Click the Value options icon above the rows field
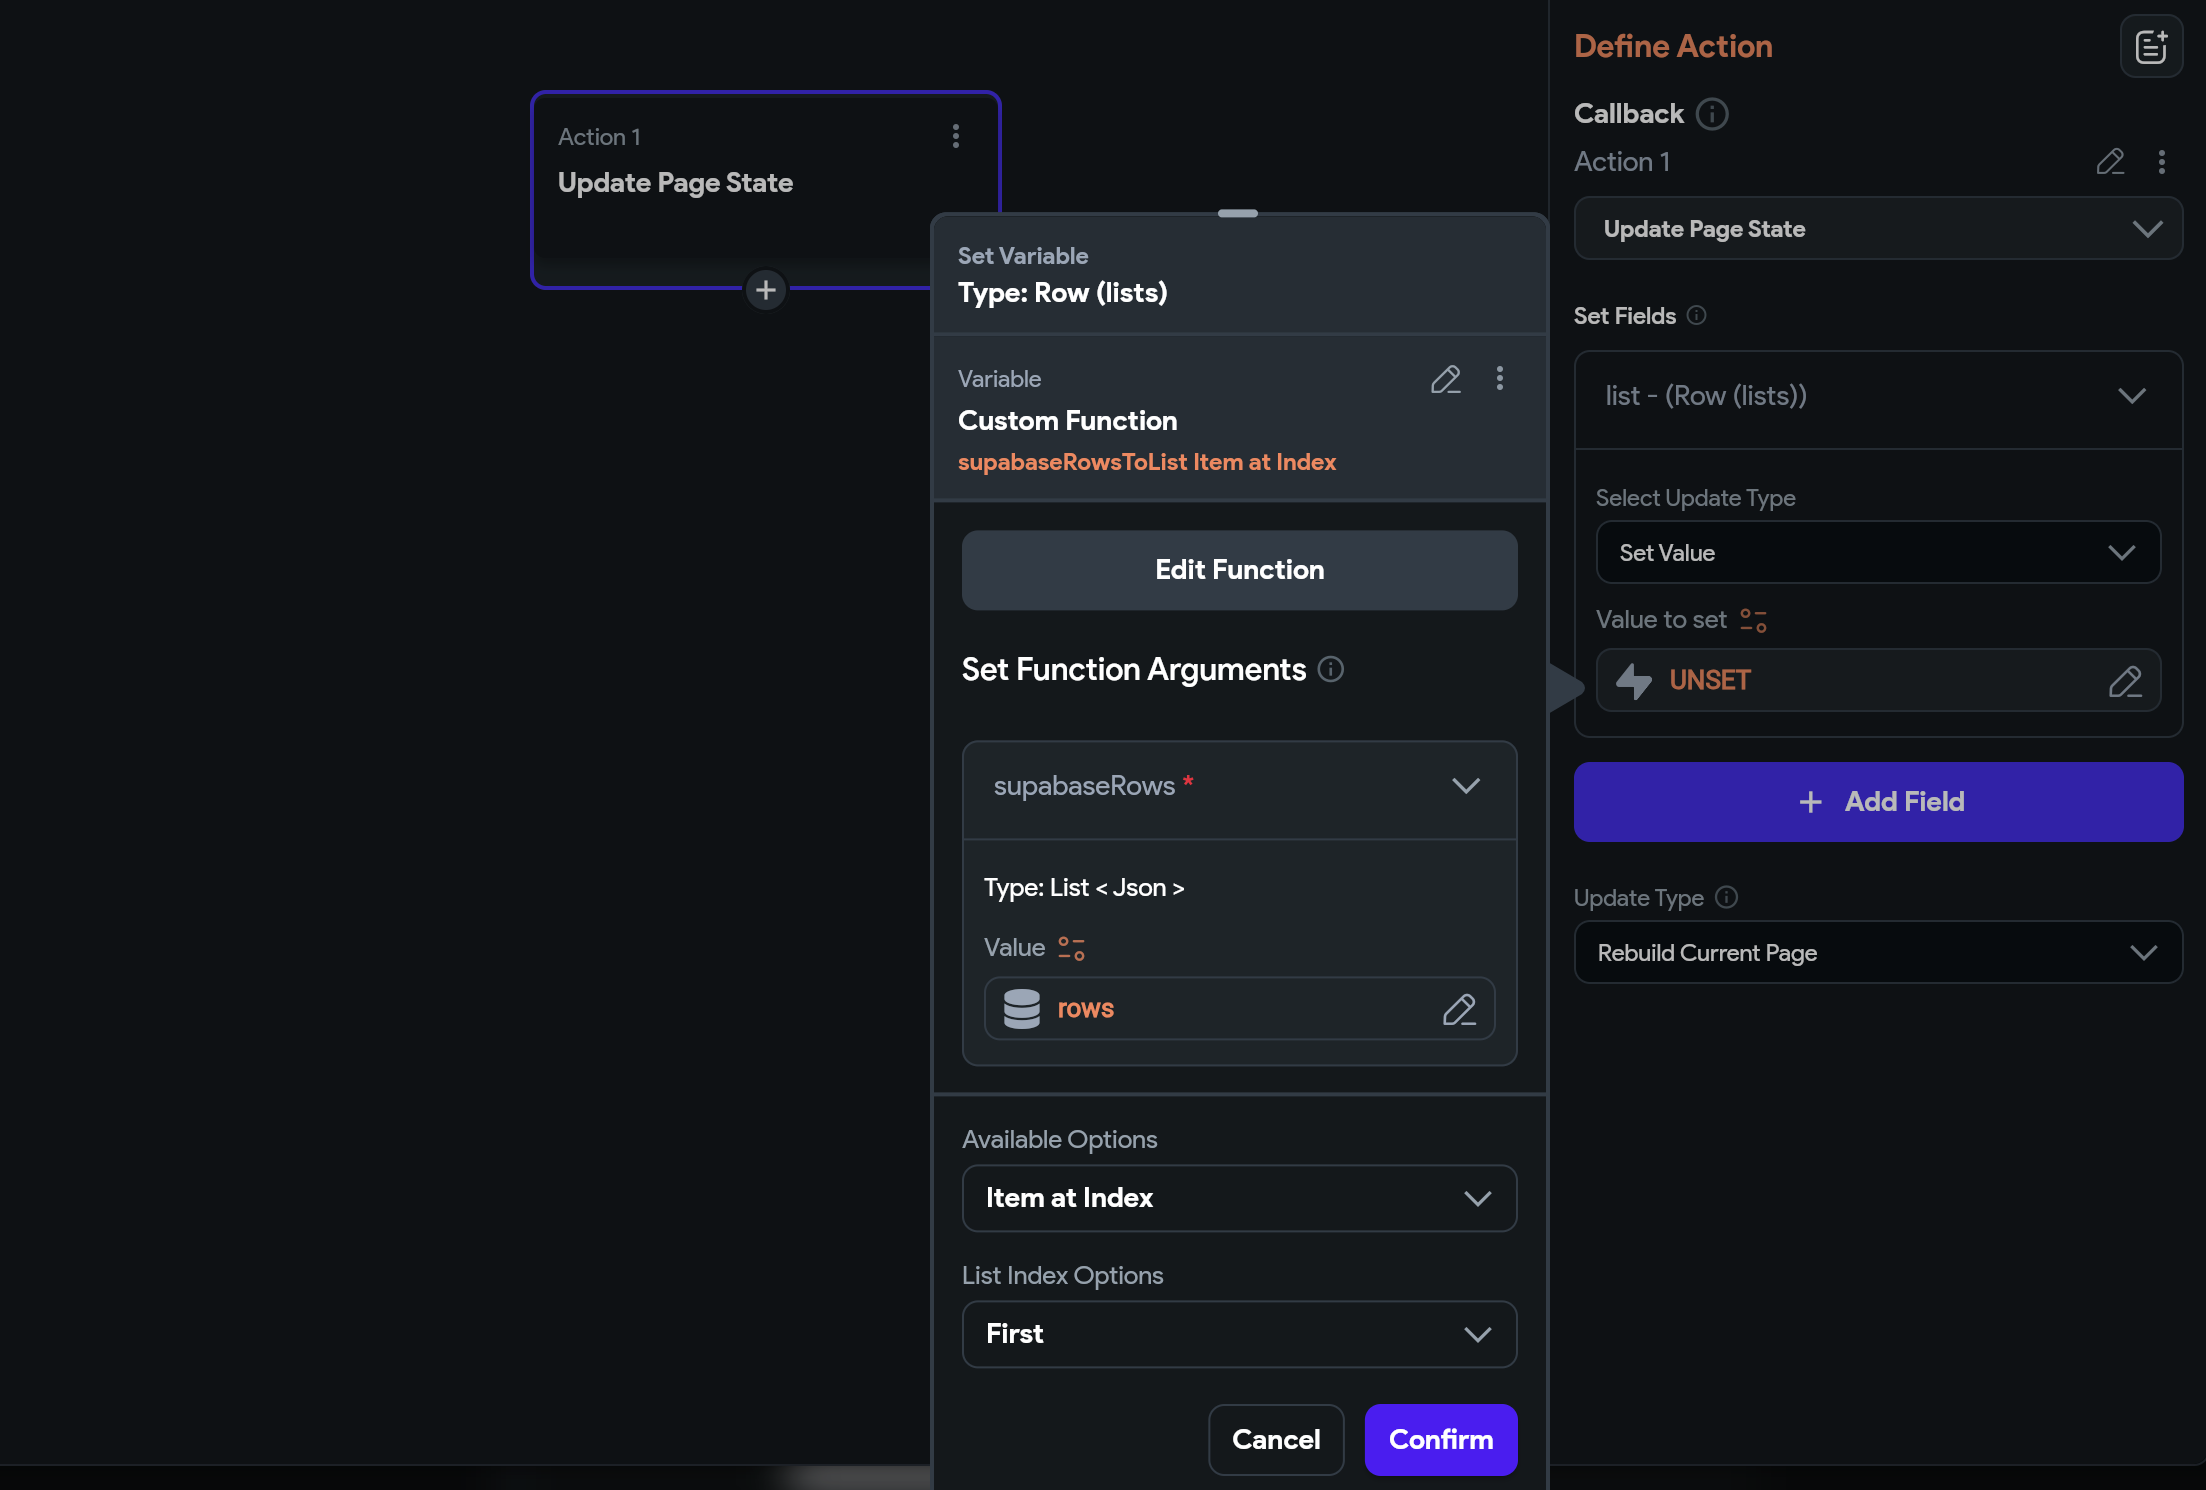2206x1490 pixels. tap(1071, 948)
